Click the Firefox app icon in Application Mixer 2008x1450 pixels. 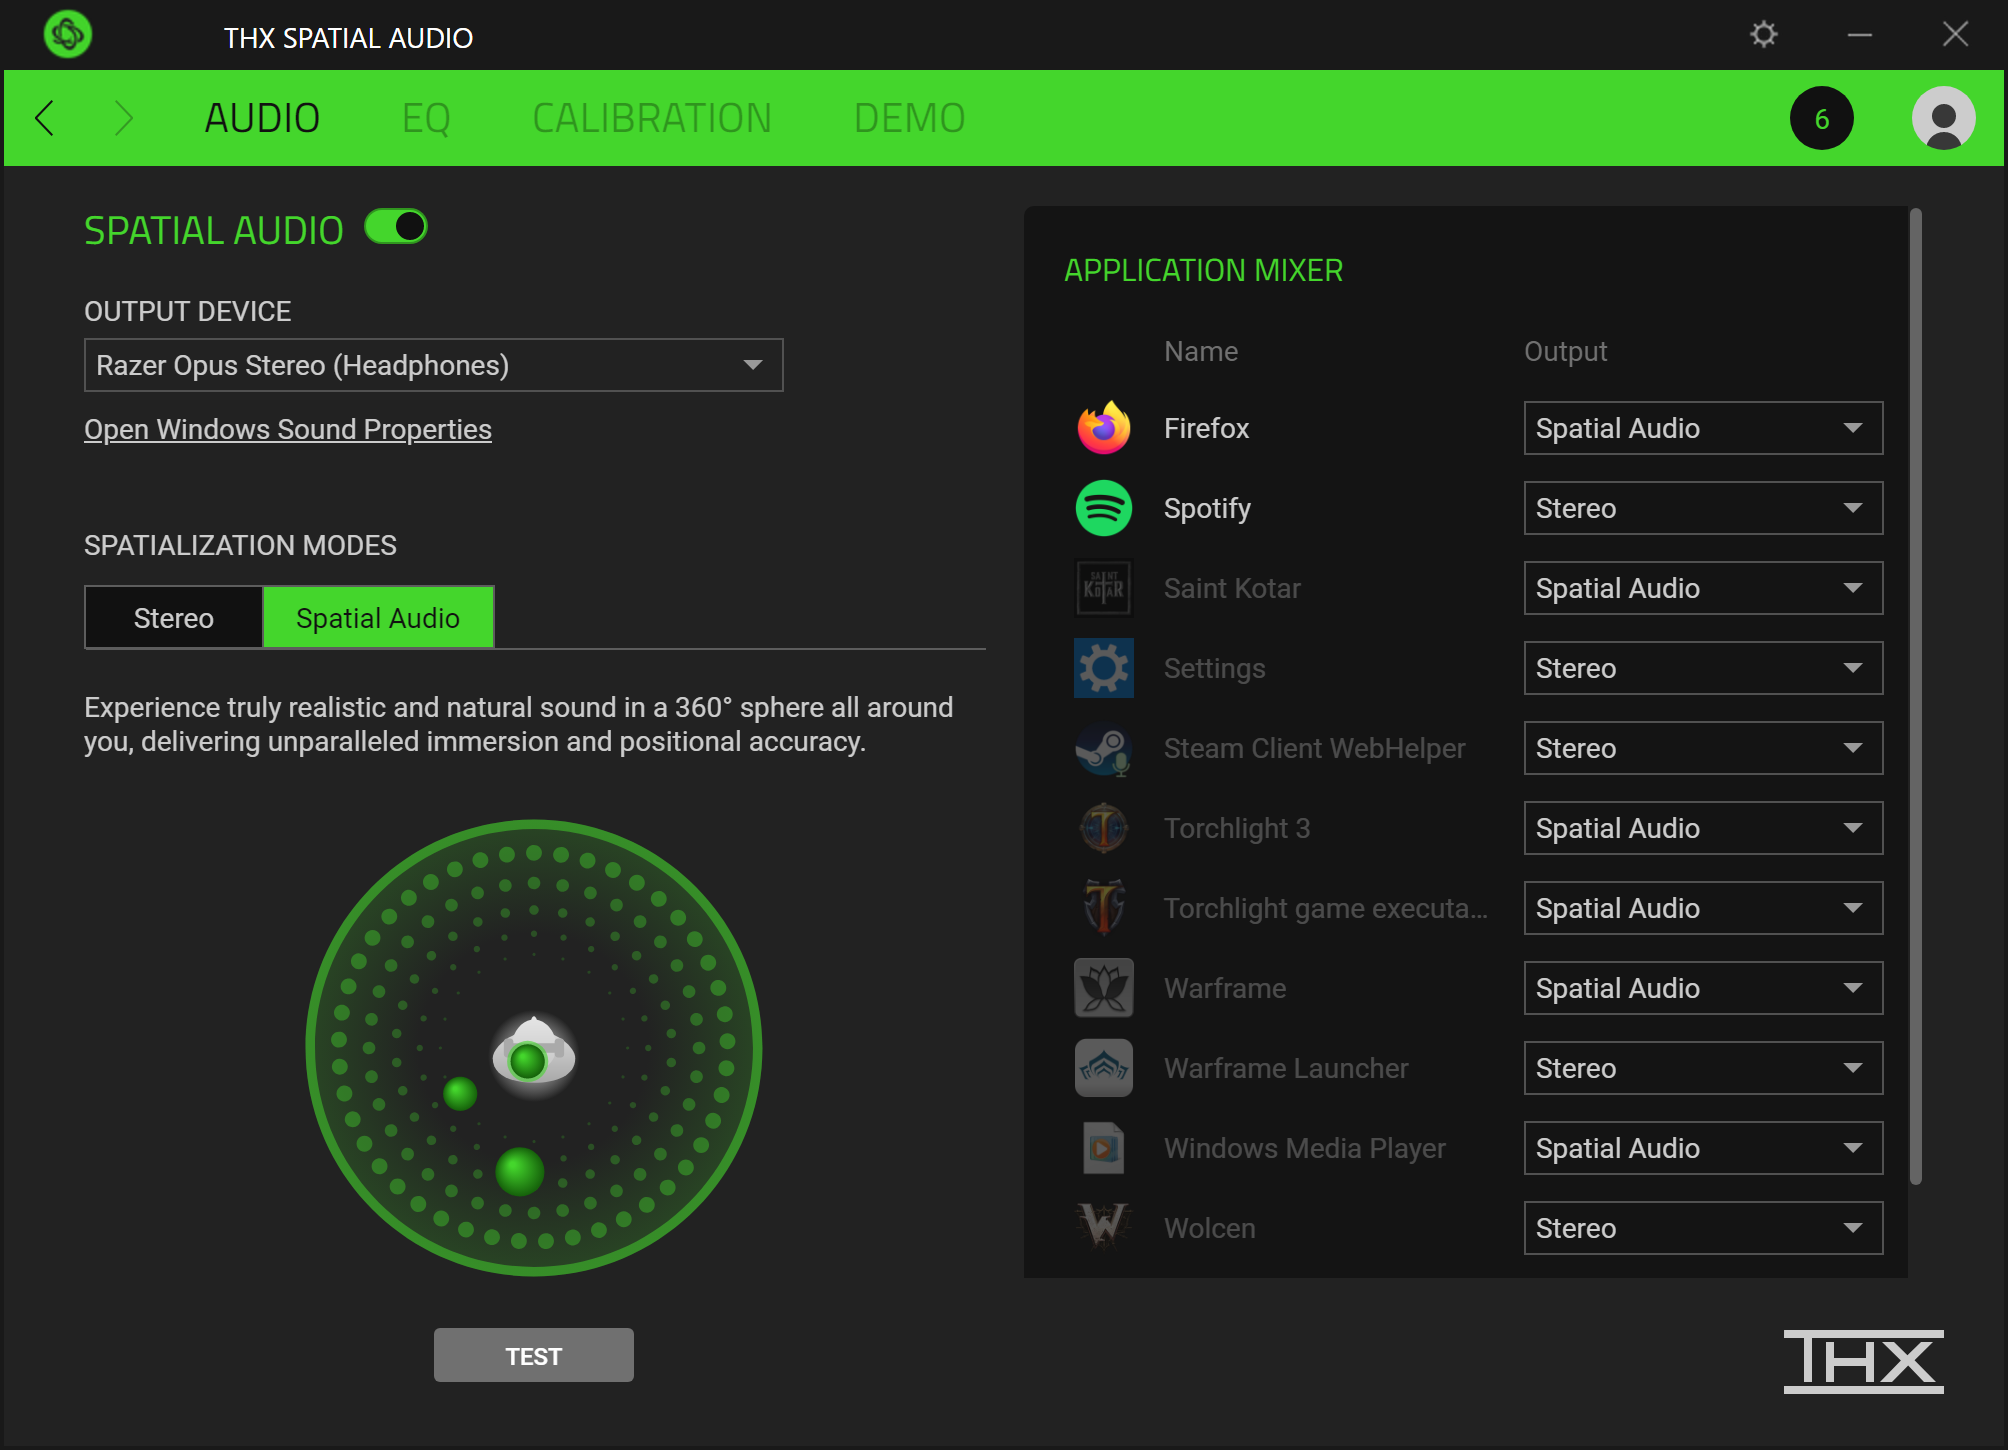coord(1103,428)
